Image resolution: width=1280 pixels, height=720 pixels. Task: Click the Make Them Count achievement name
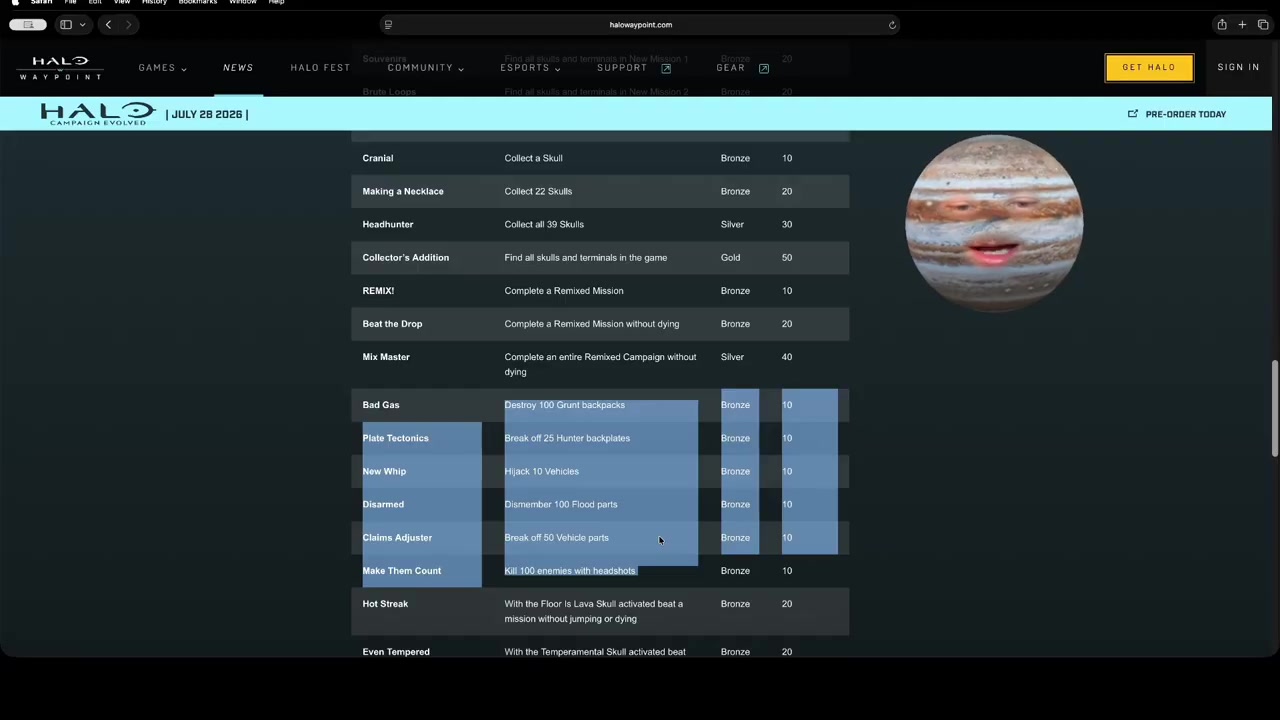(x=402, y=570)
